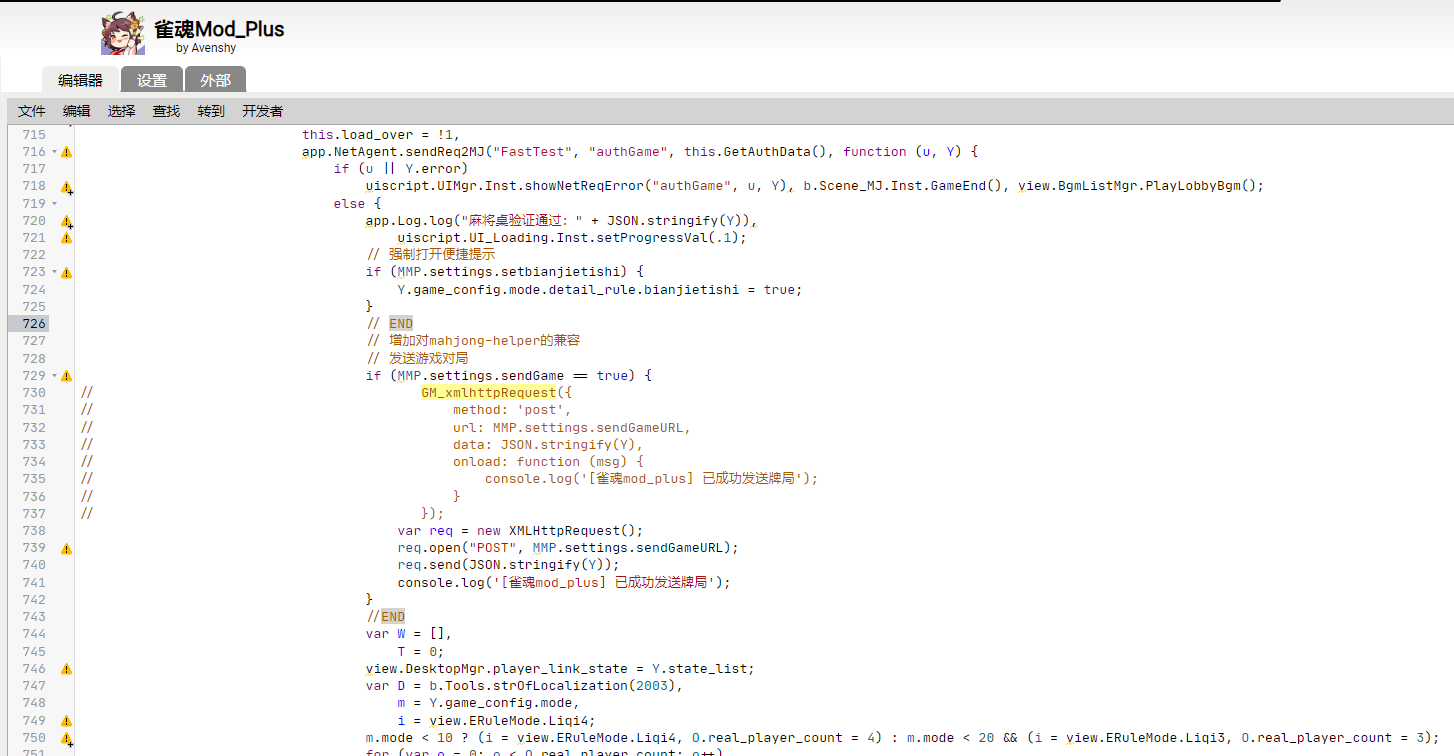Click the 'uiscript.UI_Loading.Inst.setProgressVal(.1);' line
1454x756 pixels.
[x=572, y=238]
